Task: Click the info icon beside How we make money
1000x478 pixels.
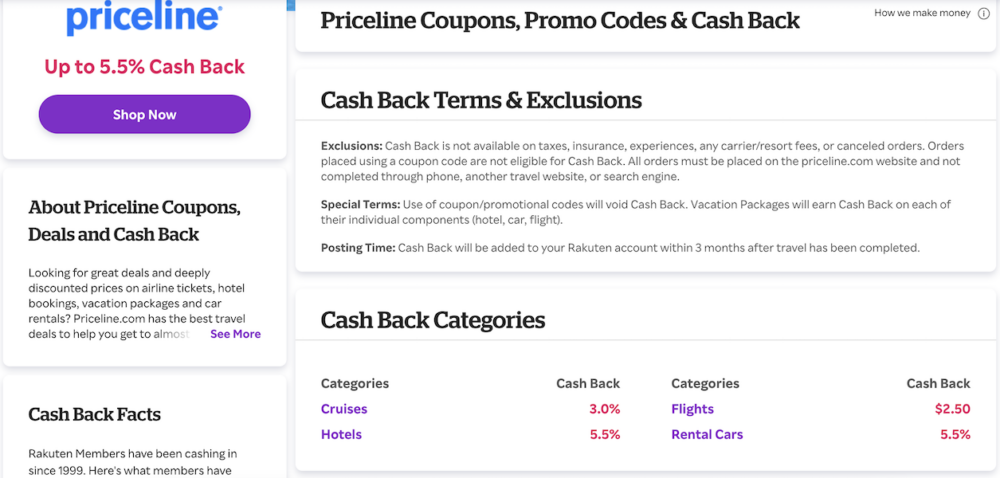Action: [983, 13]
